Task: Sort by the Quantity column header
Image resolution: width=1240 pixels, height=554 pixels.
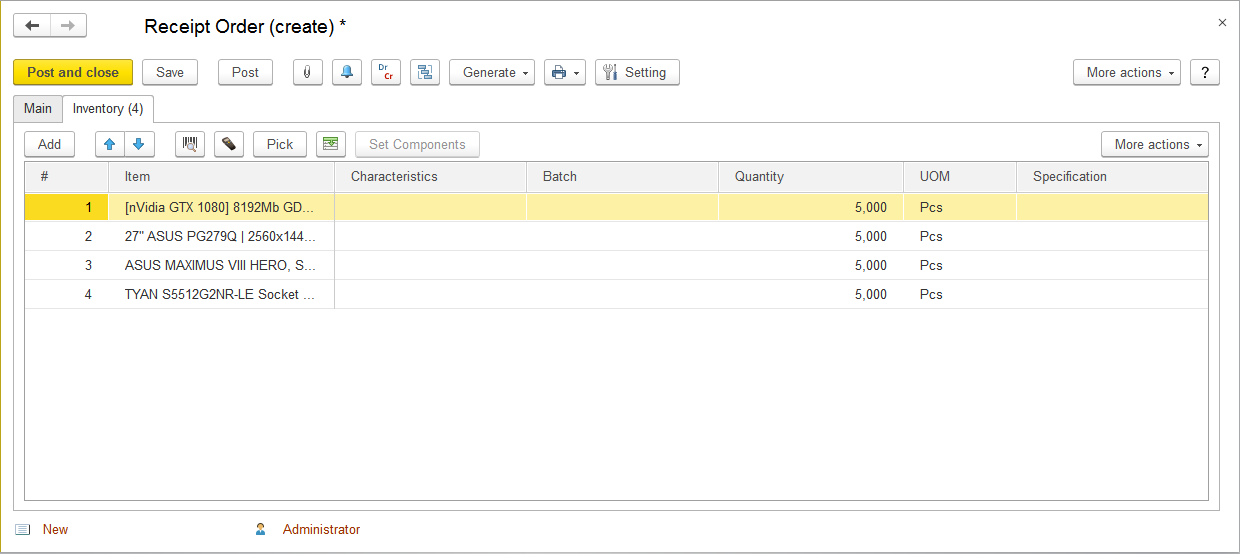Action: (x=810, y=177)
